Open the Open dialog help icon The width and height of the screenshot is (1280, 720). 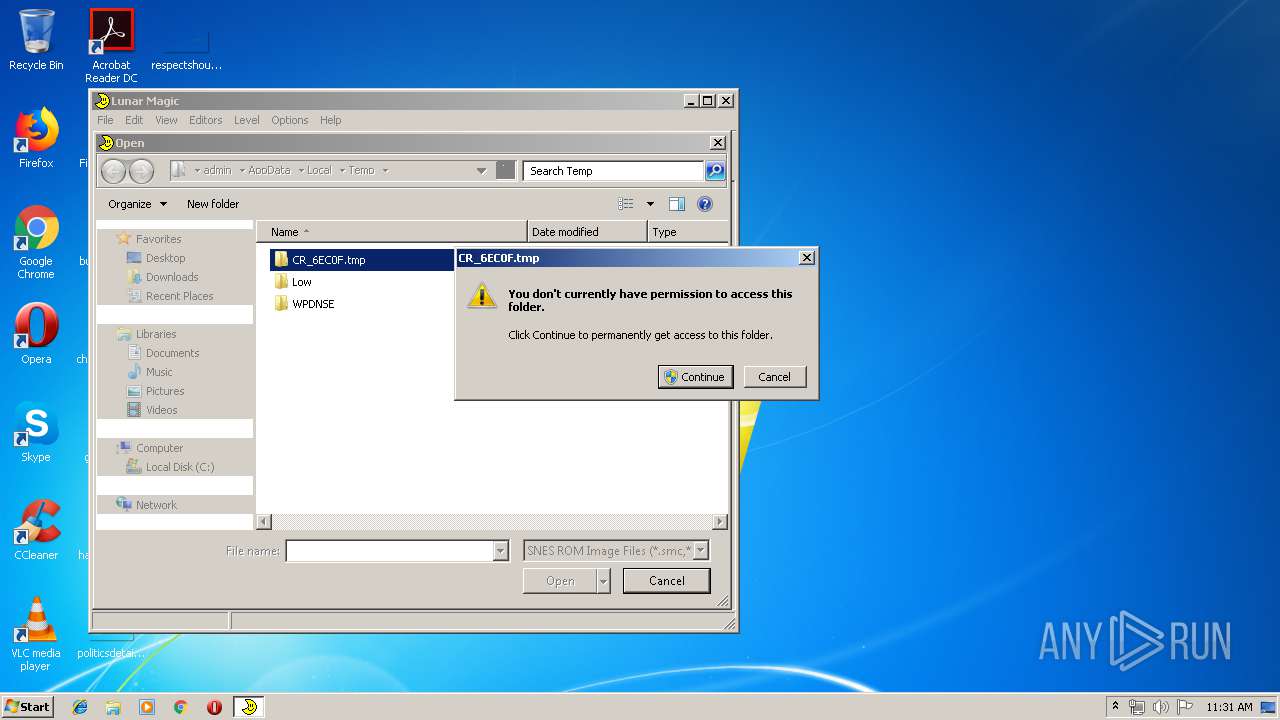pos(705,204)
